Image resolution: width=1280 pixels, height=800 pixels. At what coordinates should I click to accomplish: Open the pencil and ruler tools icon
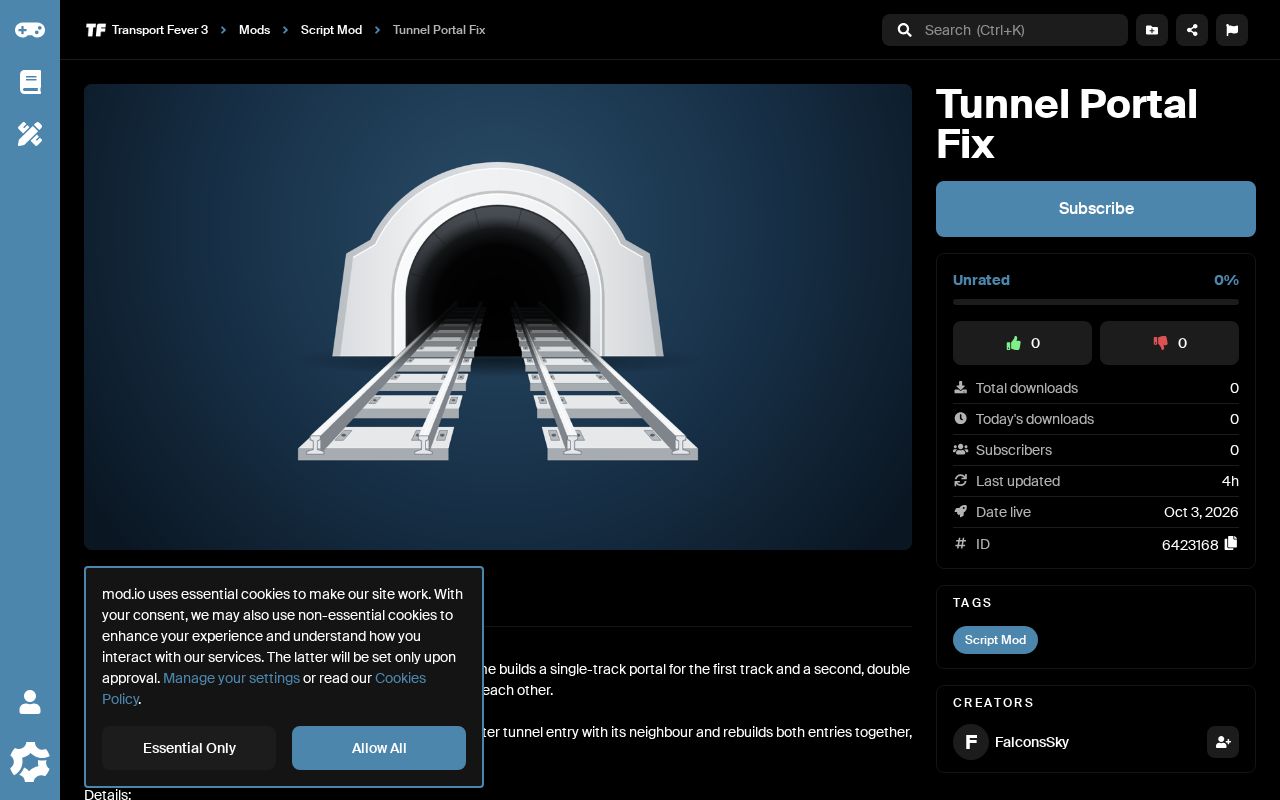[30, 134]
